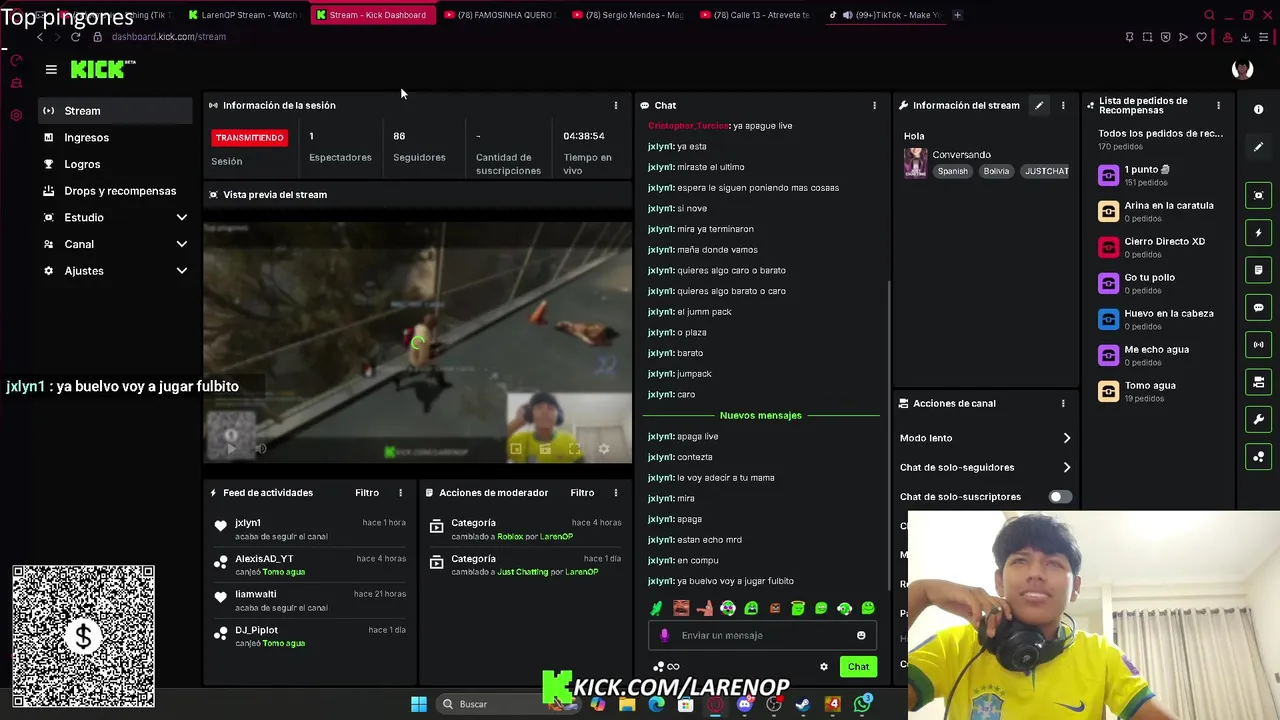Open Información del stream three-dot menu
The width and height of the screenshot is (1280, 720).
click(x=1063, y=105)
